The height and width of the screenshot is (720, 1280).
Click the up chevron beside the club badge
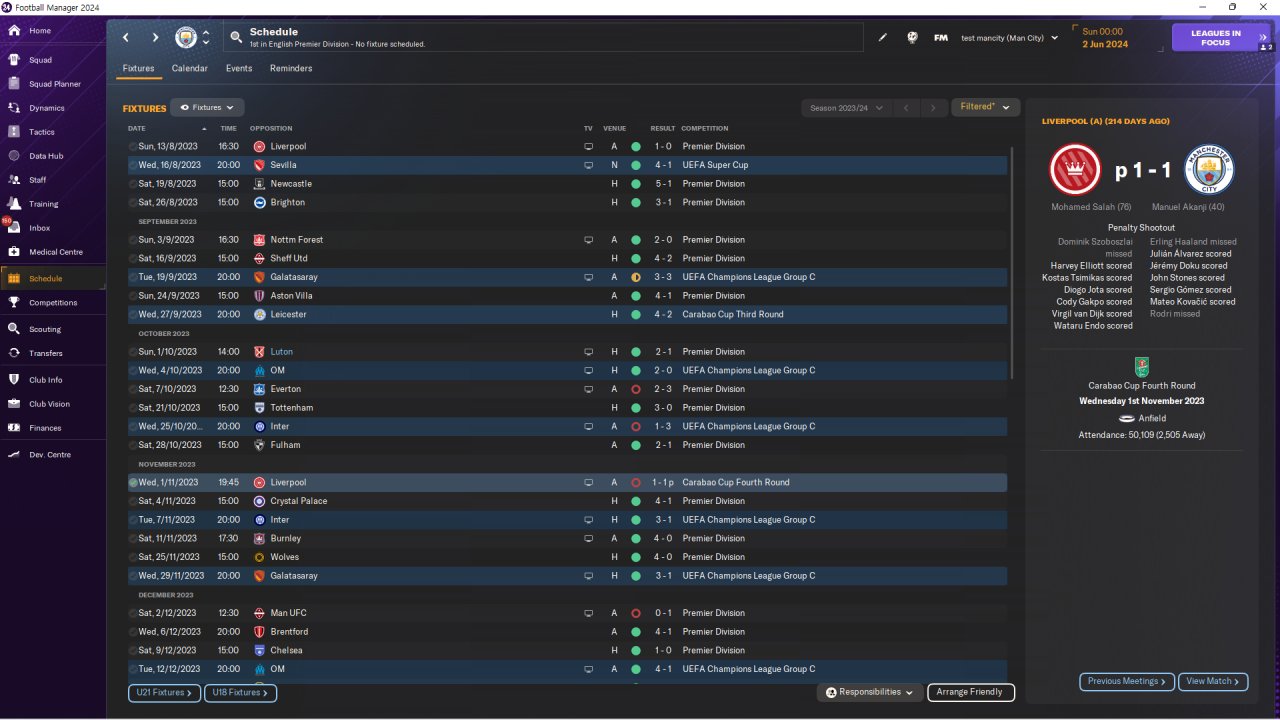click(206, 33)
